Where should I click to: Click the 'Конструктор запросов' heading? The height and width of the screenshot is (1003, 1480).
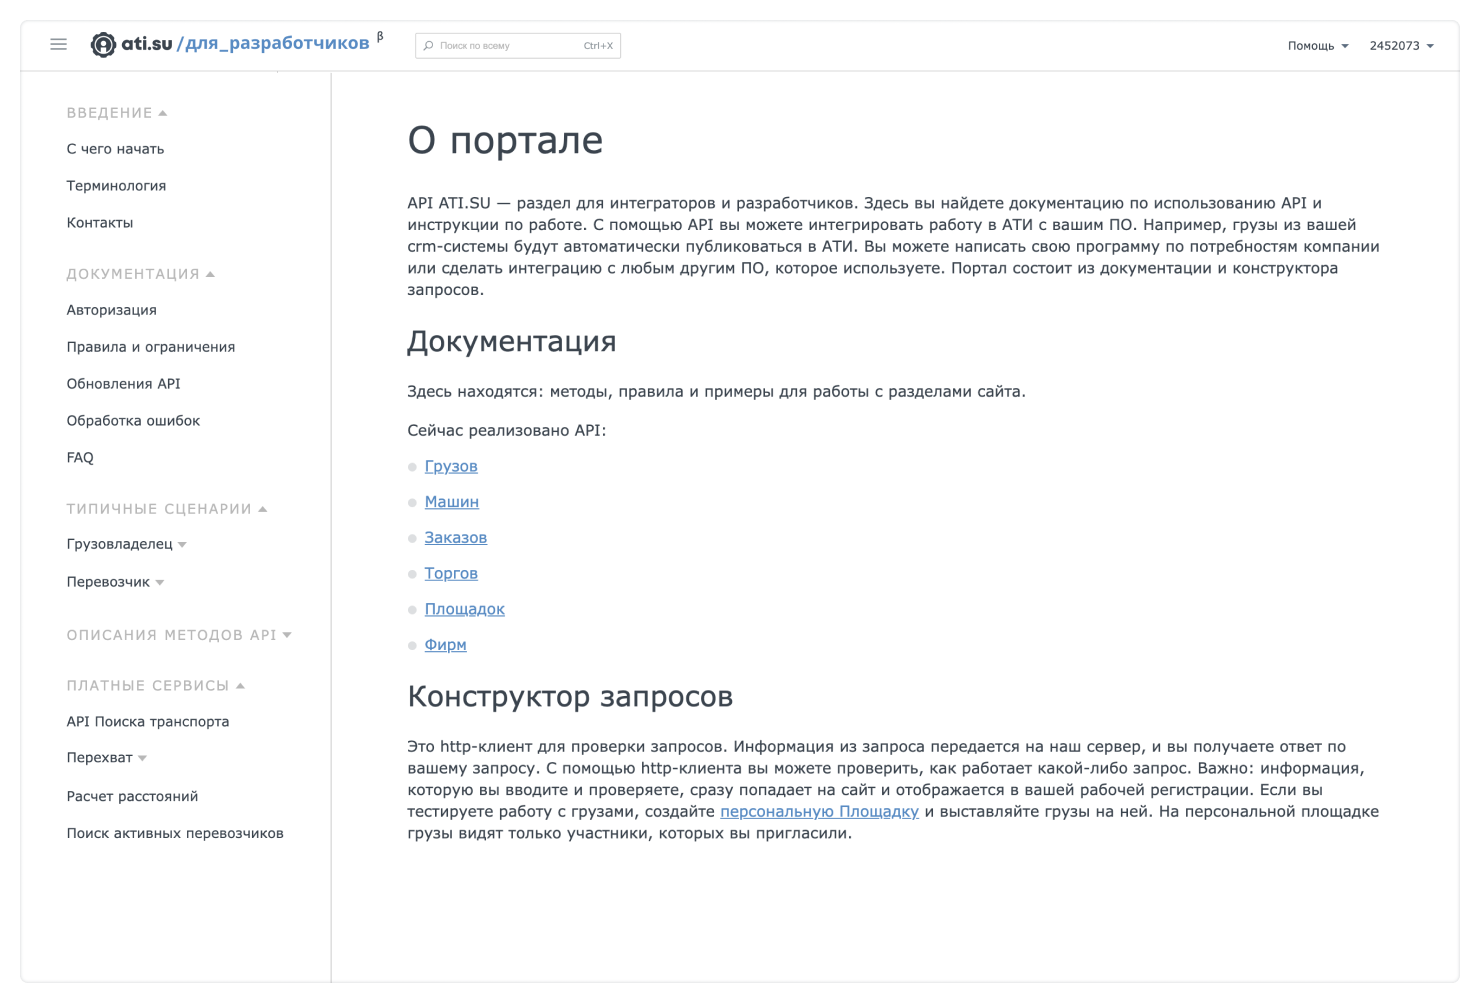570,697
